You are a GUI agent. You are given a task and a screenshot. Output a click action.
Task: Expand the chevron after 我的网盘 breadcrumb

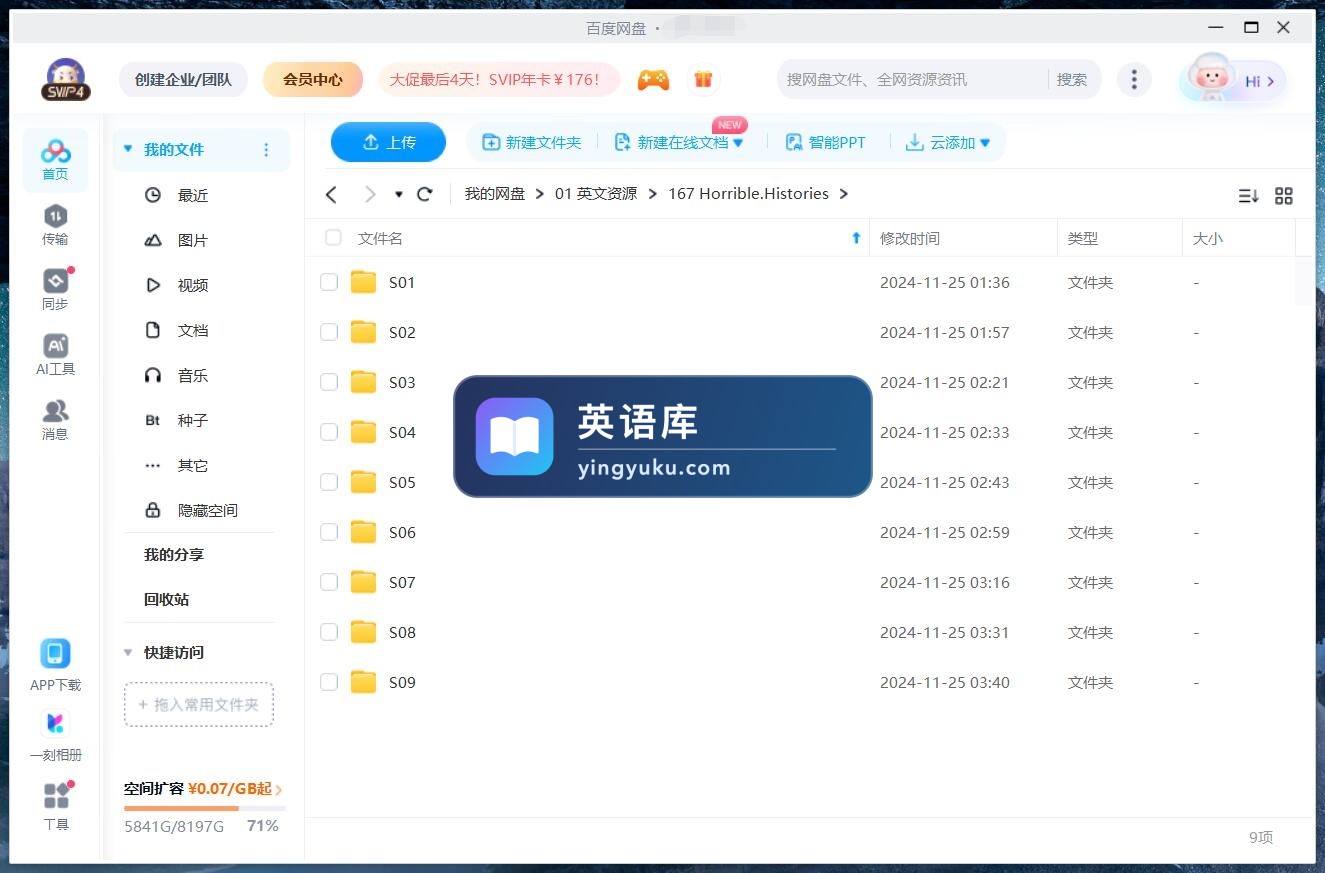click(540, 194)
